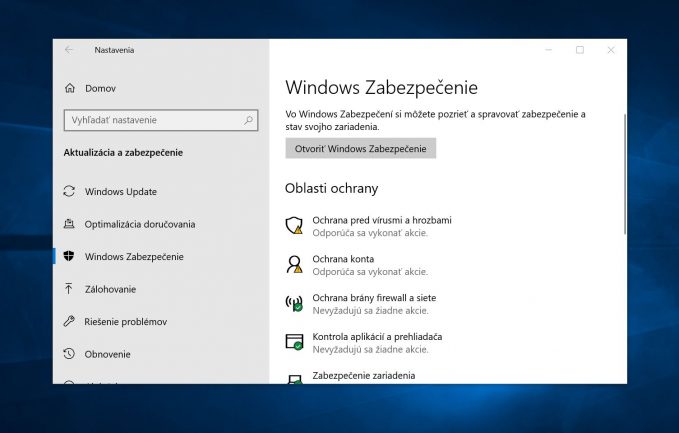The width and height of the screenshot is (679, 433).
Task: Click the Zabezpečenie zariadenia device icon
Action: pos(295,379)
